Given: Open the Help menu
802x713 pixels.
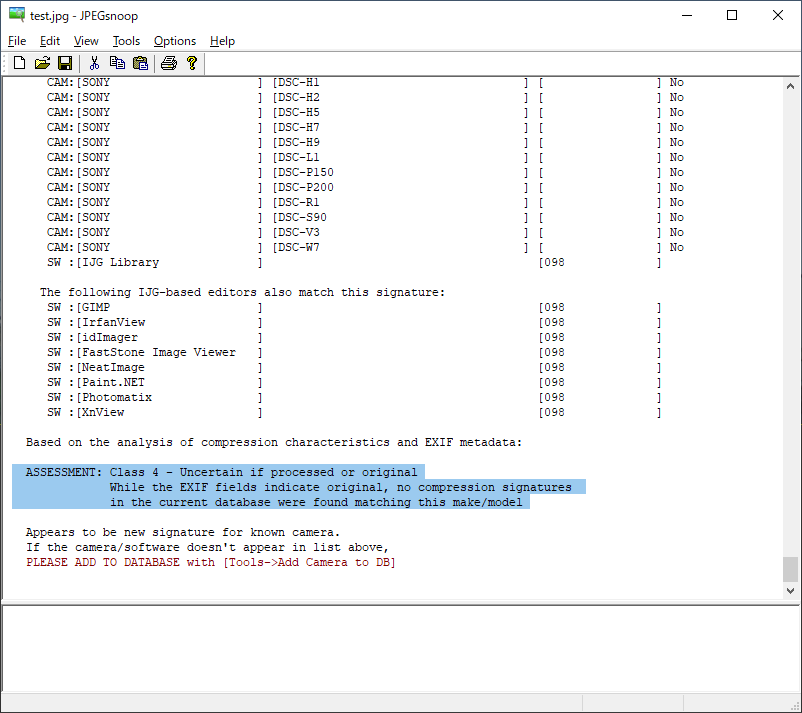Looking at the screenshot, I should tap(222, 41).
